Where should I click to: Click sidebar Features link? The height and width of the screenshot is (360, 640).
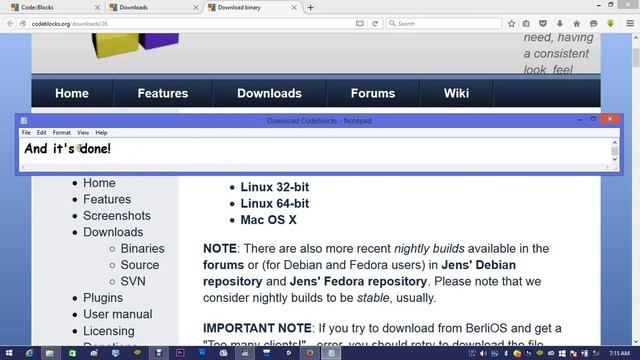click(x=107, y=199)
